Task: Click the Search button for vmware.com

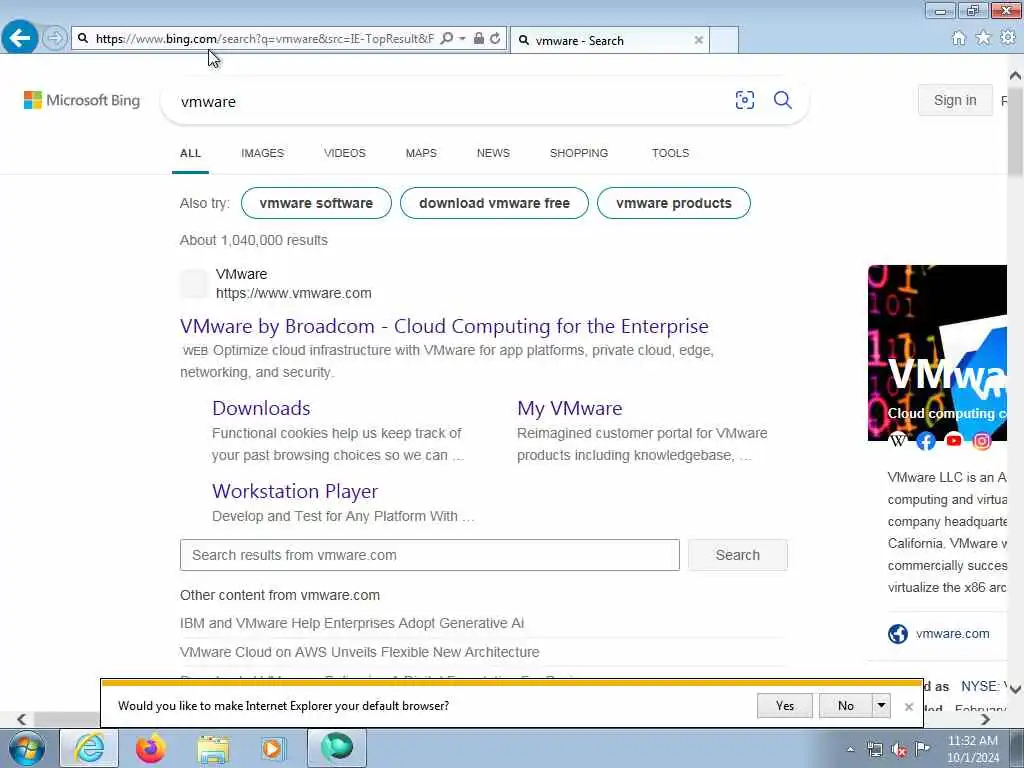Action: [737, 555]
